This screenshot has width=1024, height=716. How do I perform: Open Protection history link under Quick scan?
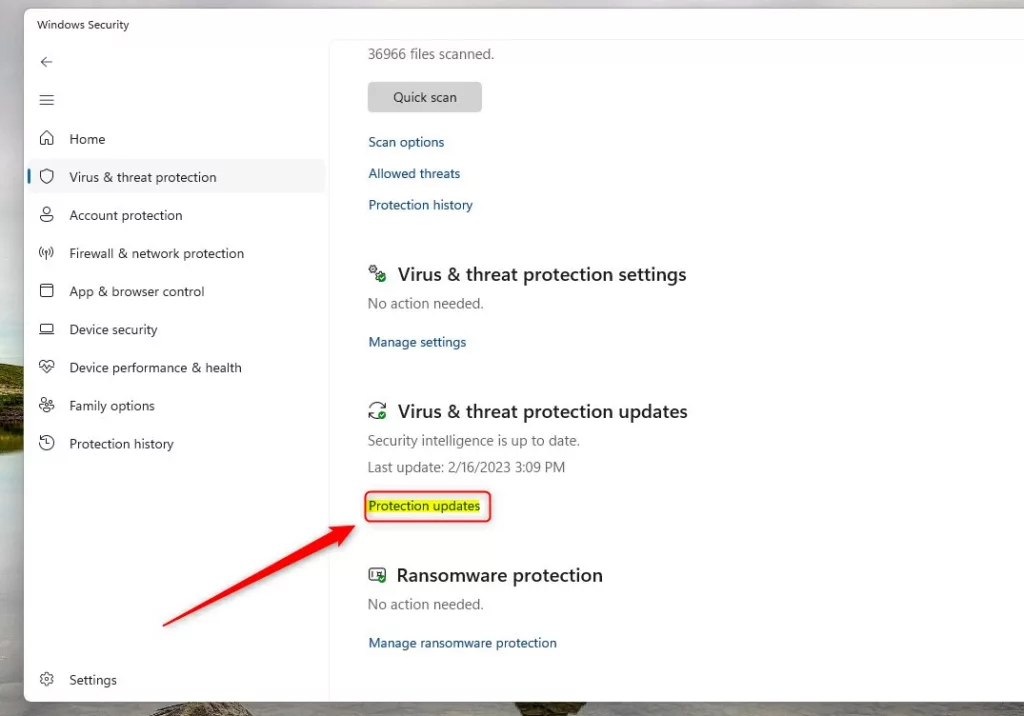[x=421, y=205]
